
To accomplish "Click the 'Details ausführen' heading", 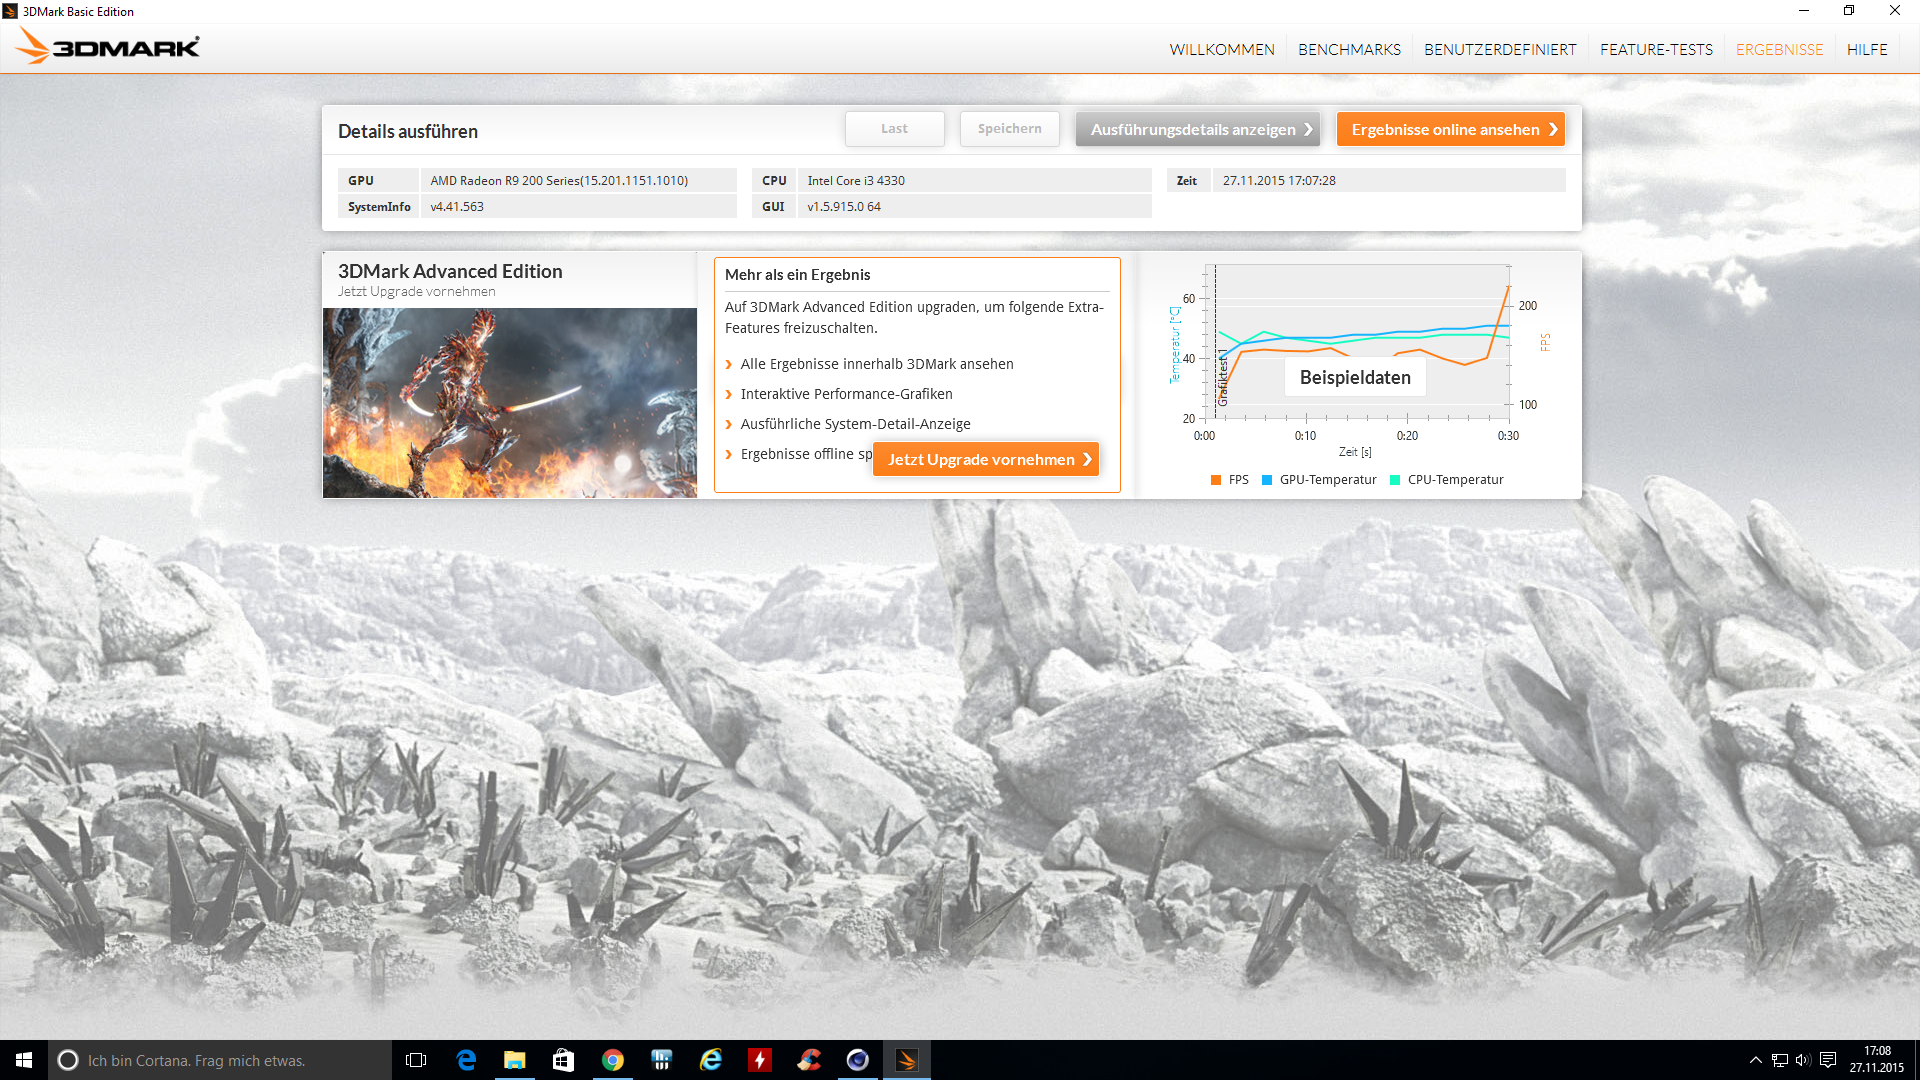I will tap(408, 131).
